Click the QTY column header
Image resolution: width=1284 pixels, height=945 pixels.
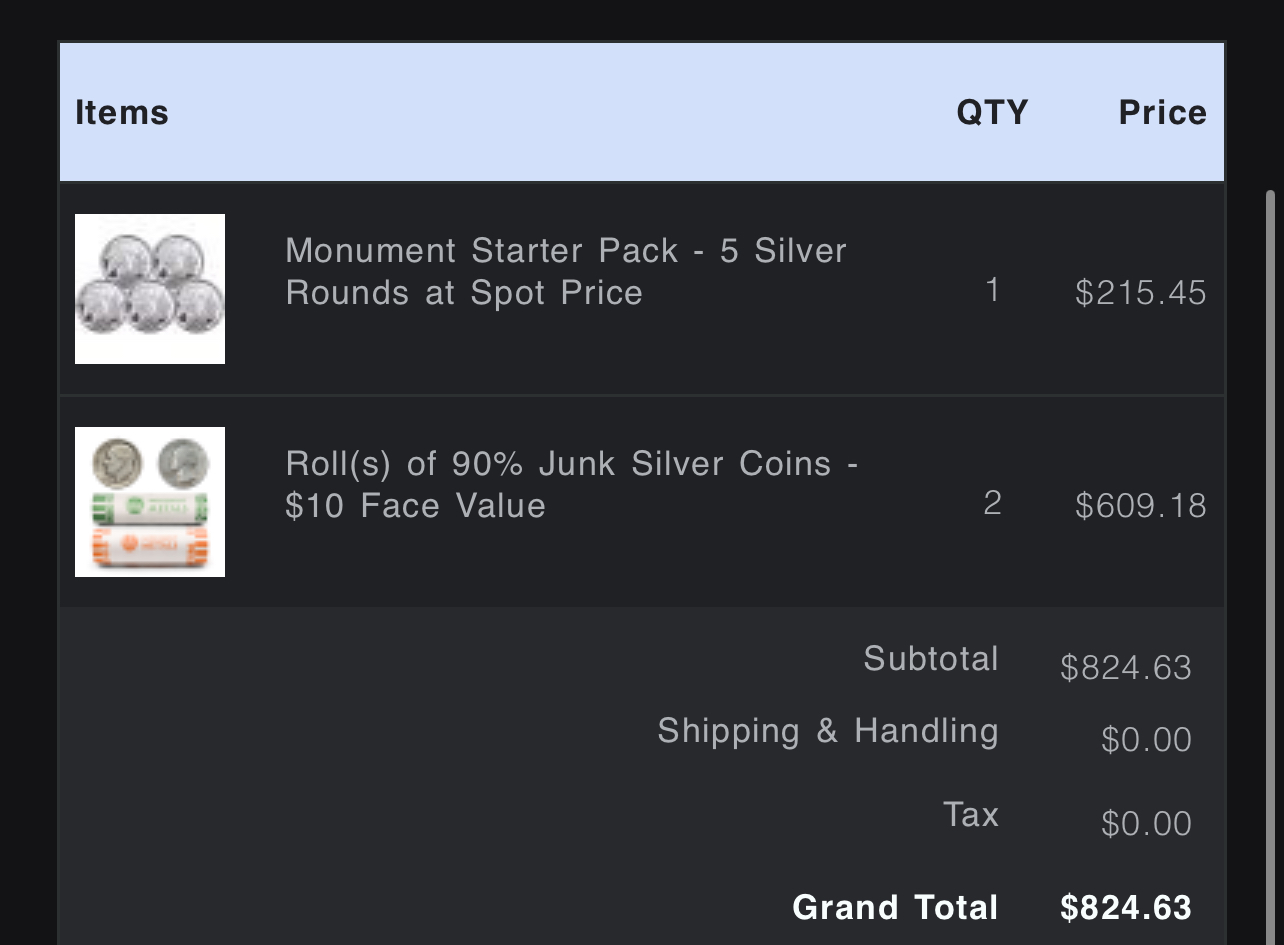(992, 112)
